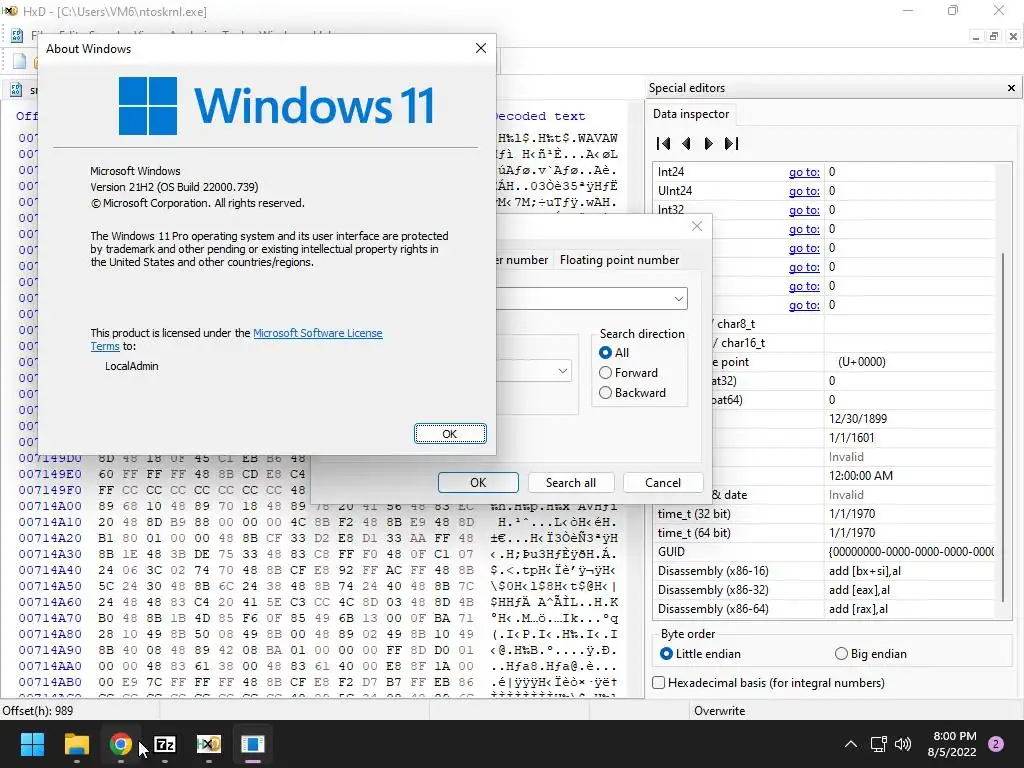Screen dimensions: 1024x768
Task: Open 7-Zip from the taskbar
Action: click(x=165, y=744)
